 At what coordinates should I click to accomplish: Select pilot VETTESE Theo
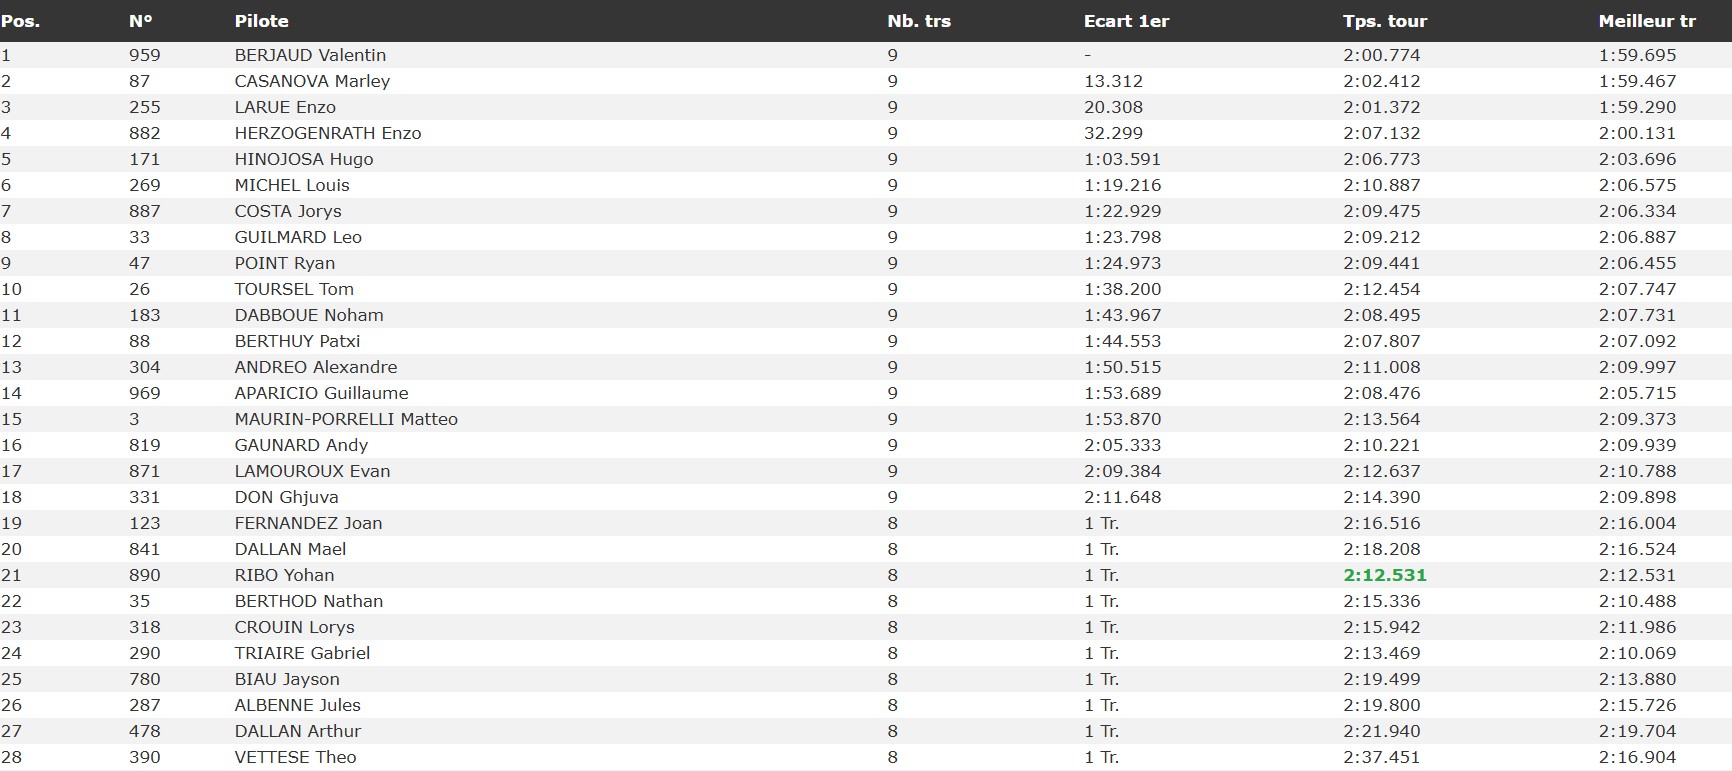[295, 757]
